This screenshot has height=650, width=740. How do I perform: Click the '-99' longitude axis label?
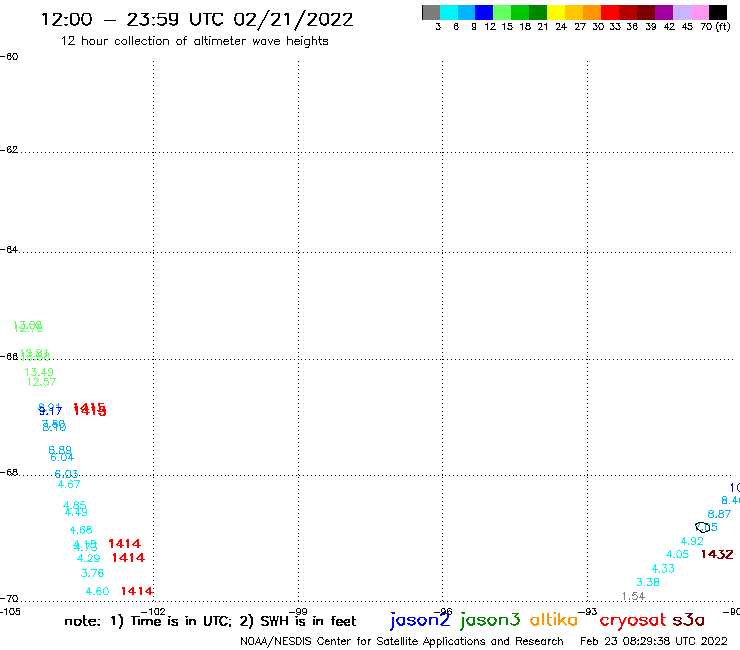(x=298, y=612)
